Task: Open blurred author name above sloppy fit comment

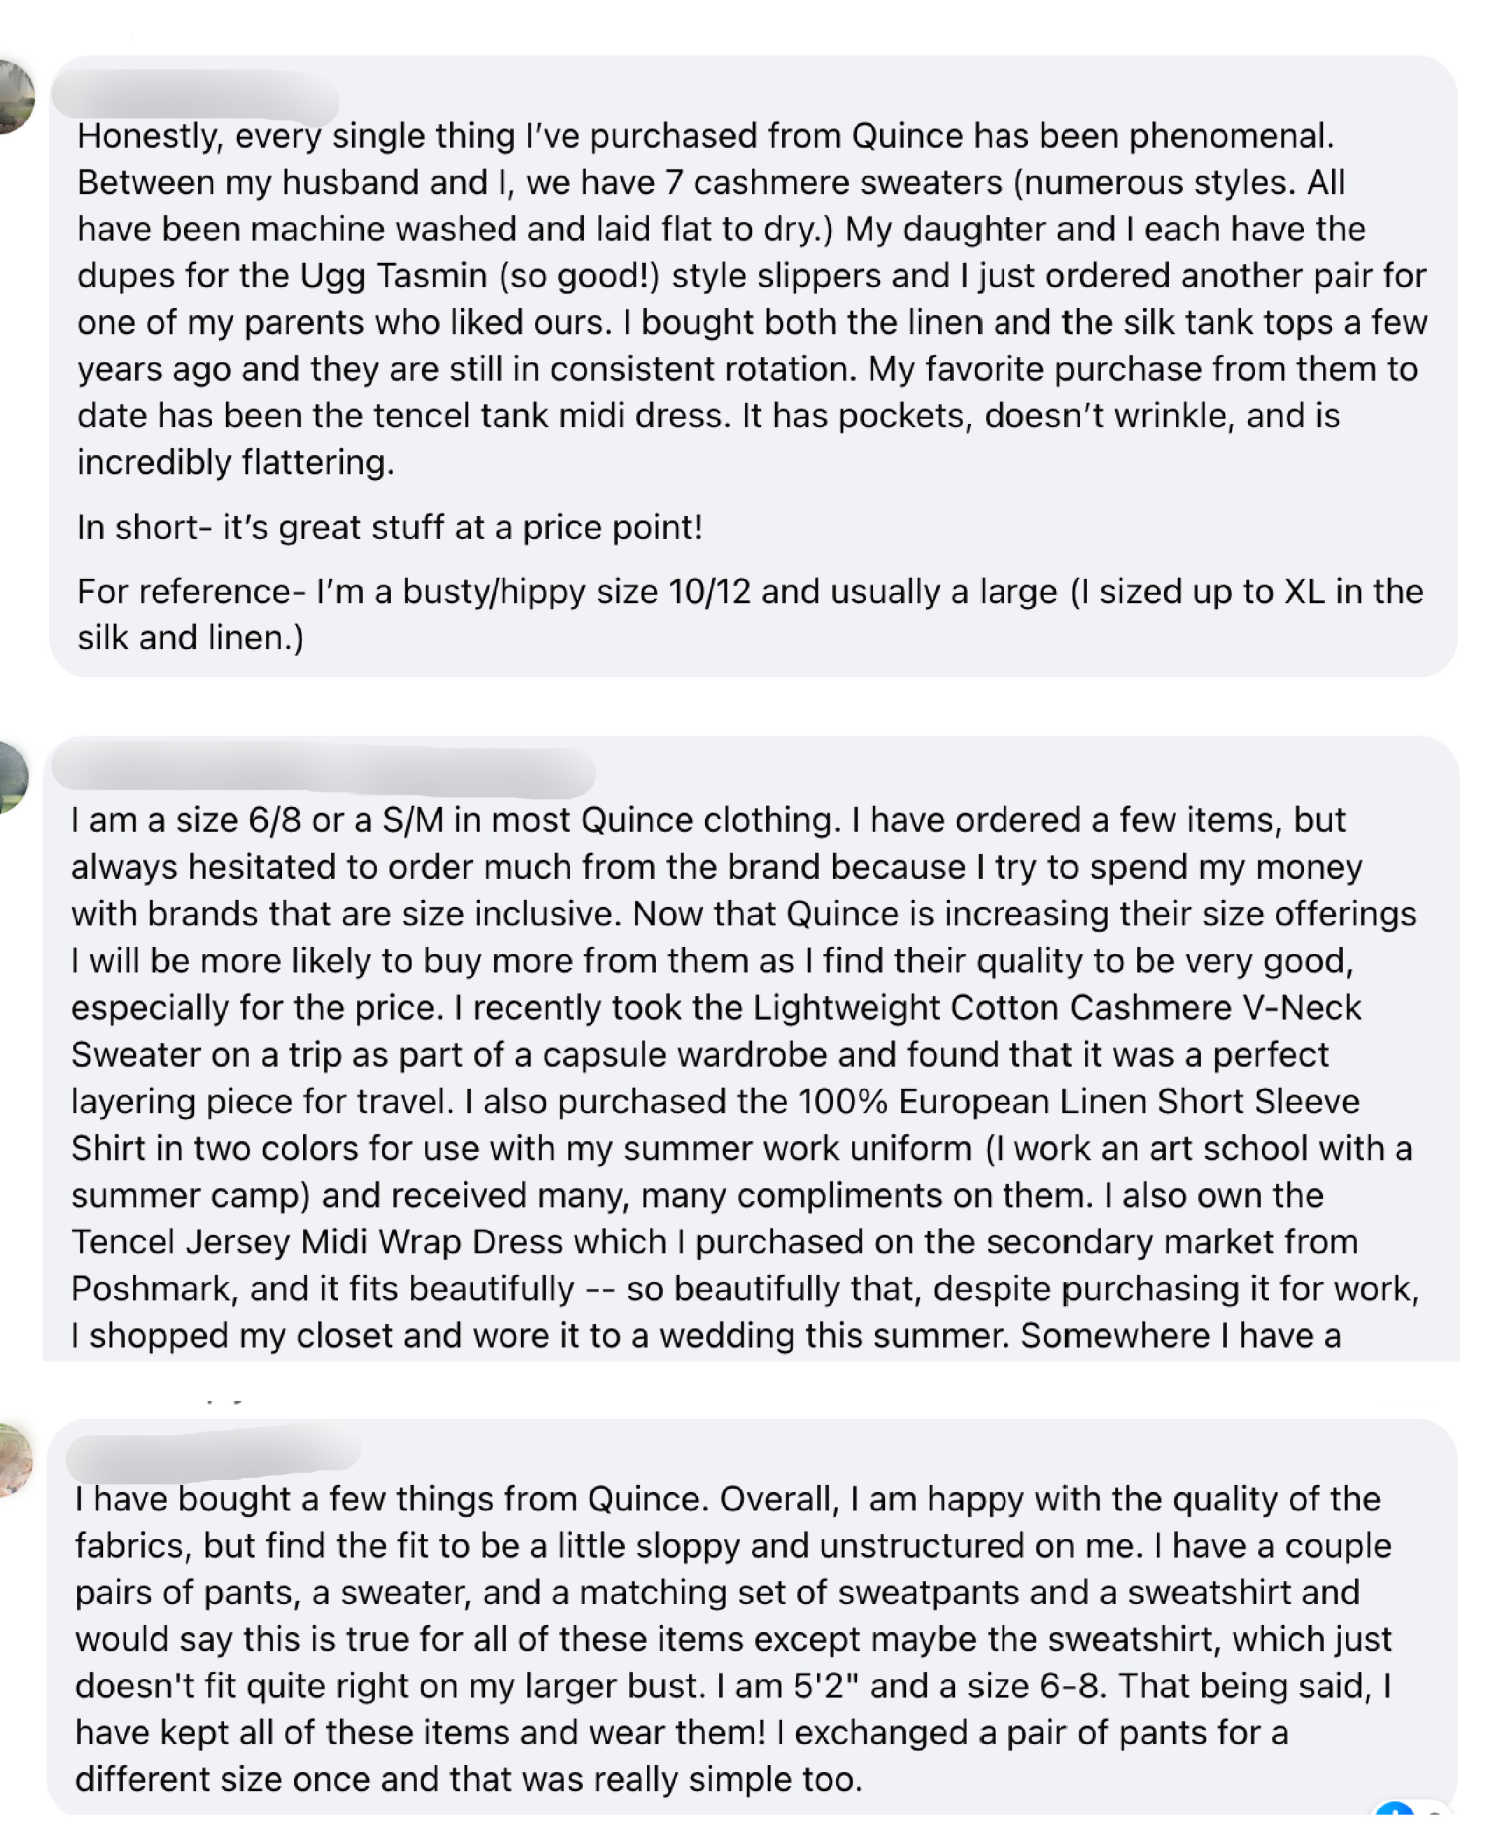Action: pos(213,1456)
